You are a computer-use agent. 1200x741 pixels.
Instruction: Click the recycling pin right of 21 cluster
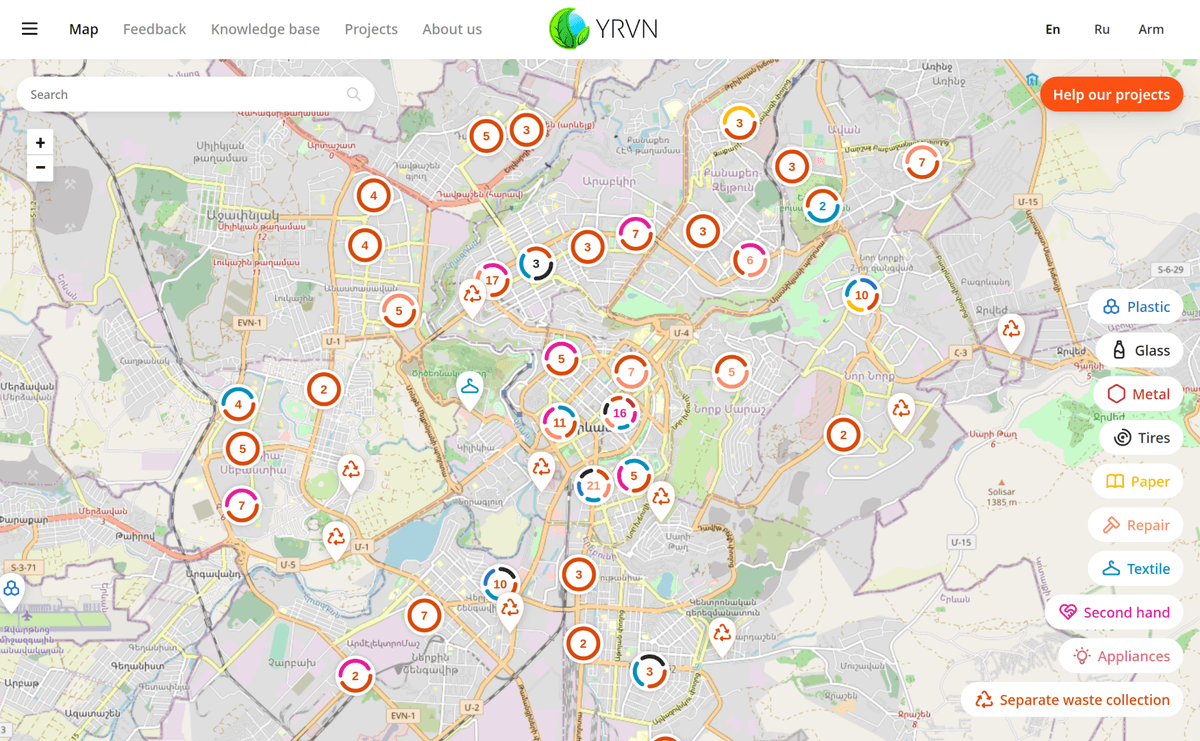tap(661, 499)
